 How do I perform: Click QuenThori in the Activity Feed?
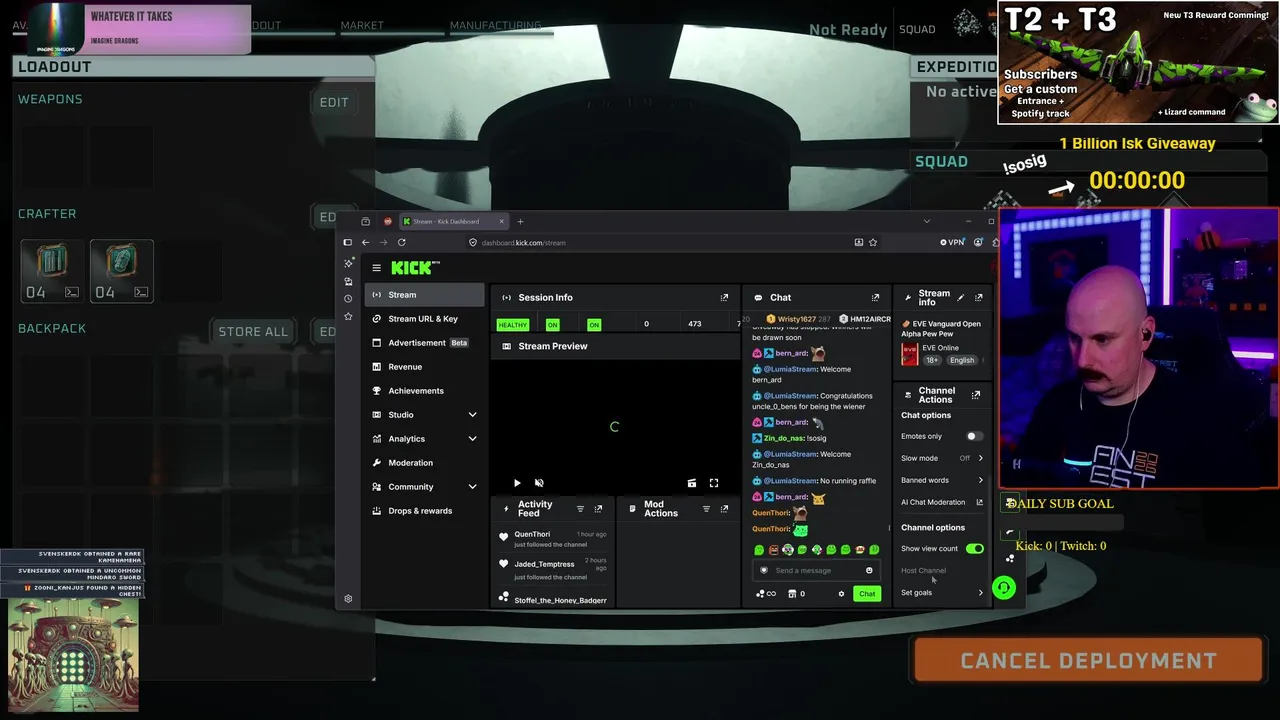532,534
